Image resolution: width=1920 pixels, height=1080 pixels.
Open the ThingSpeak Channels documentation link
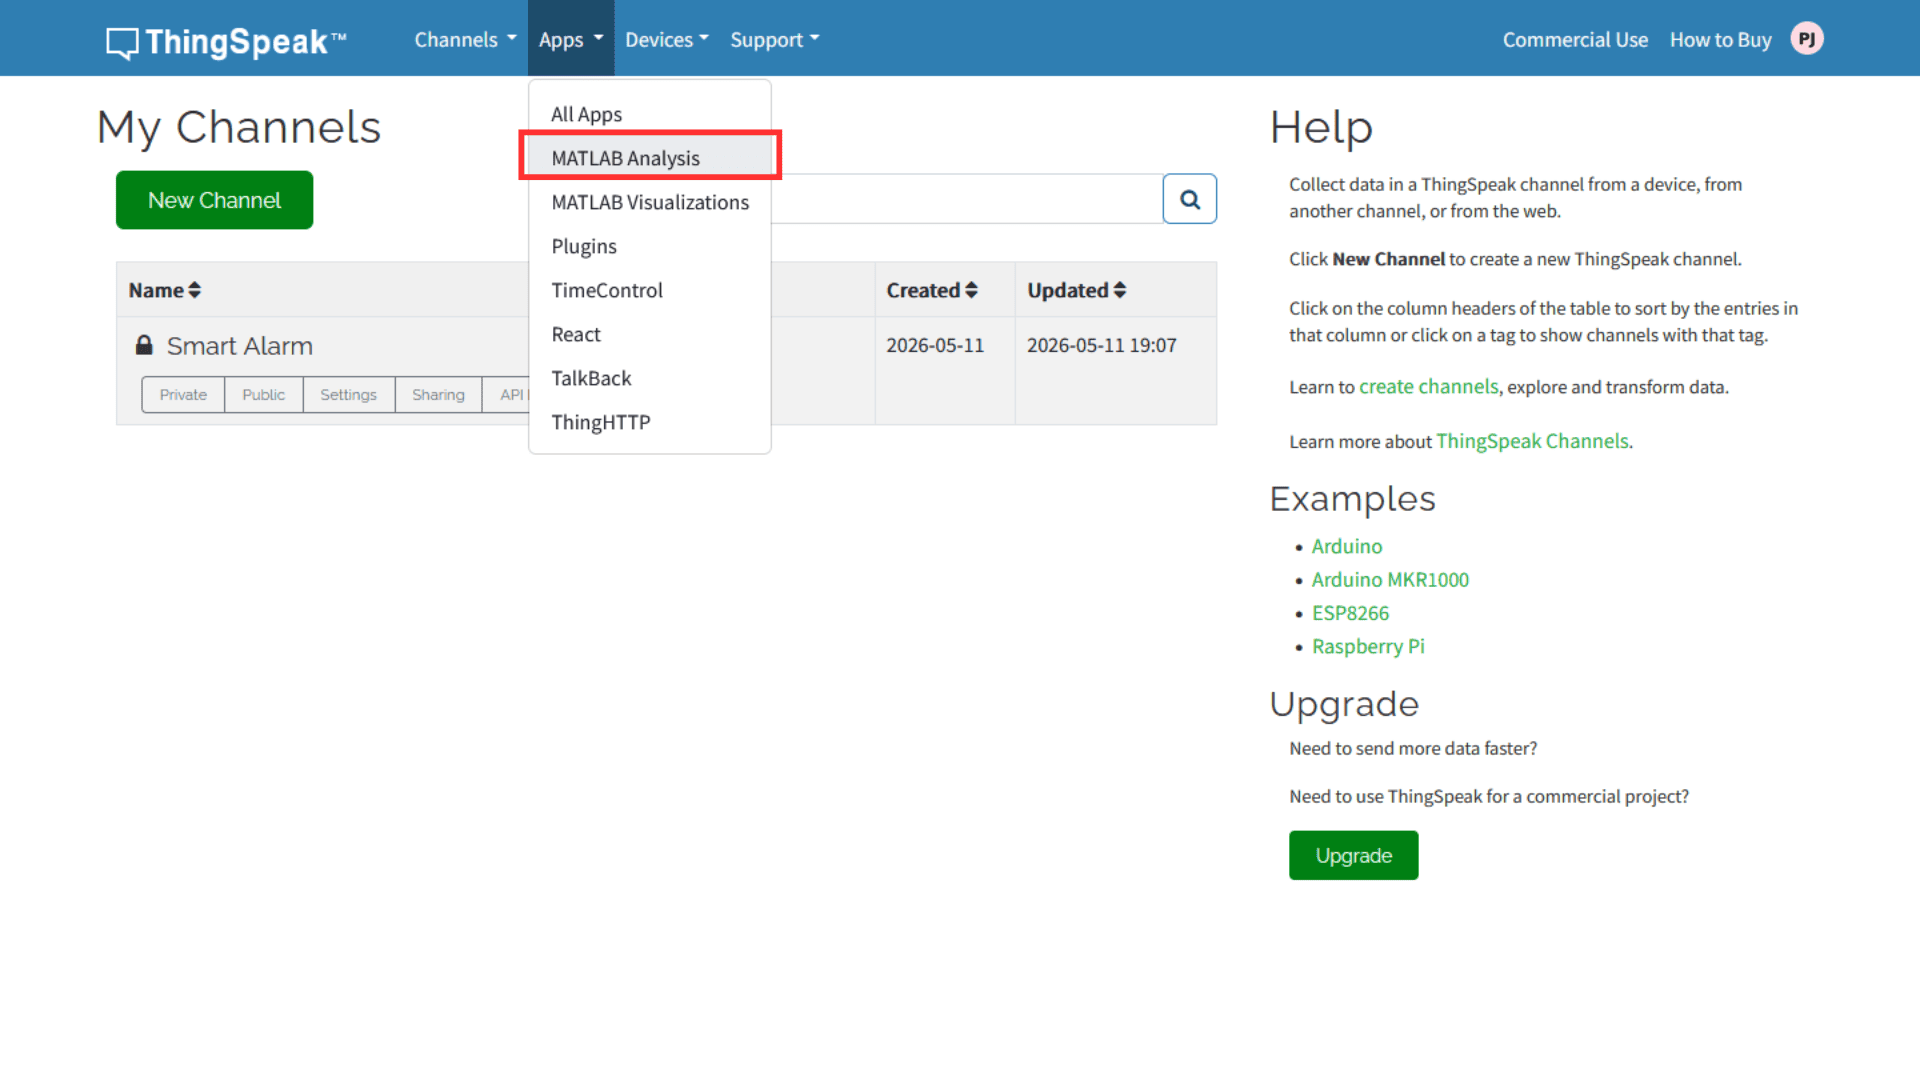(1532, 441)
